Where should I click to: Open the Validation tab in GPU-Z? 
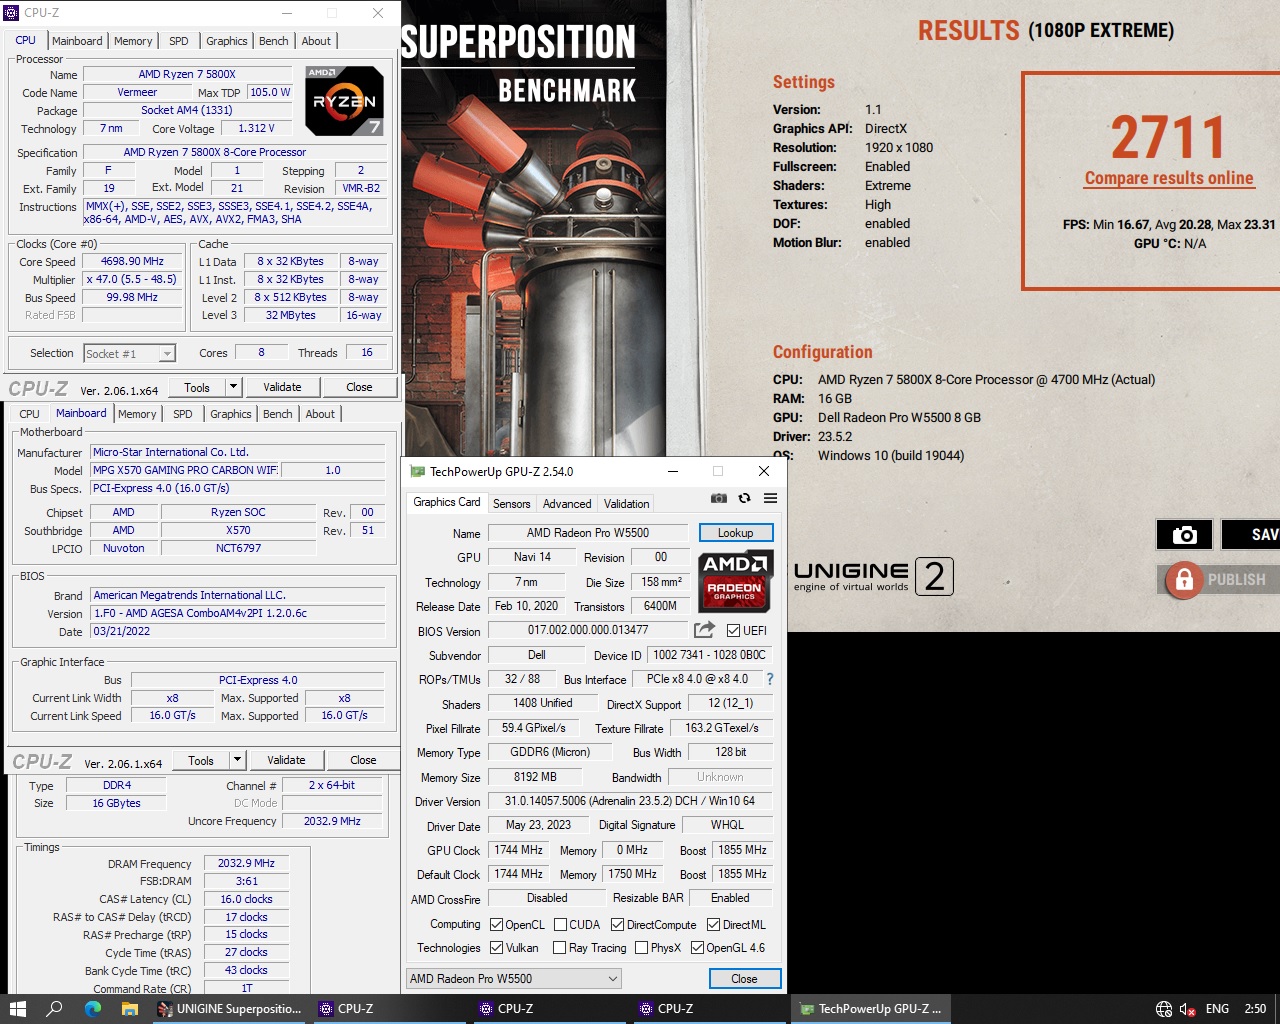click(x=626, y=504)
